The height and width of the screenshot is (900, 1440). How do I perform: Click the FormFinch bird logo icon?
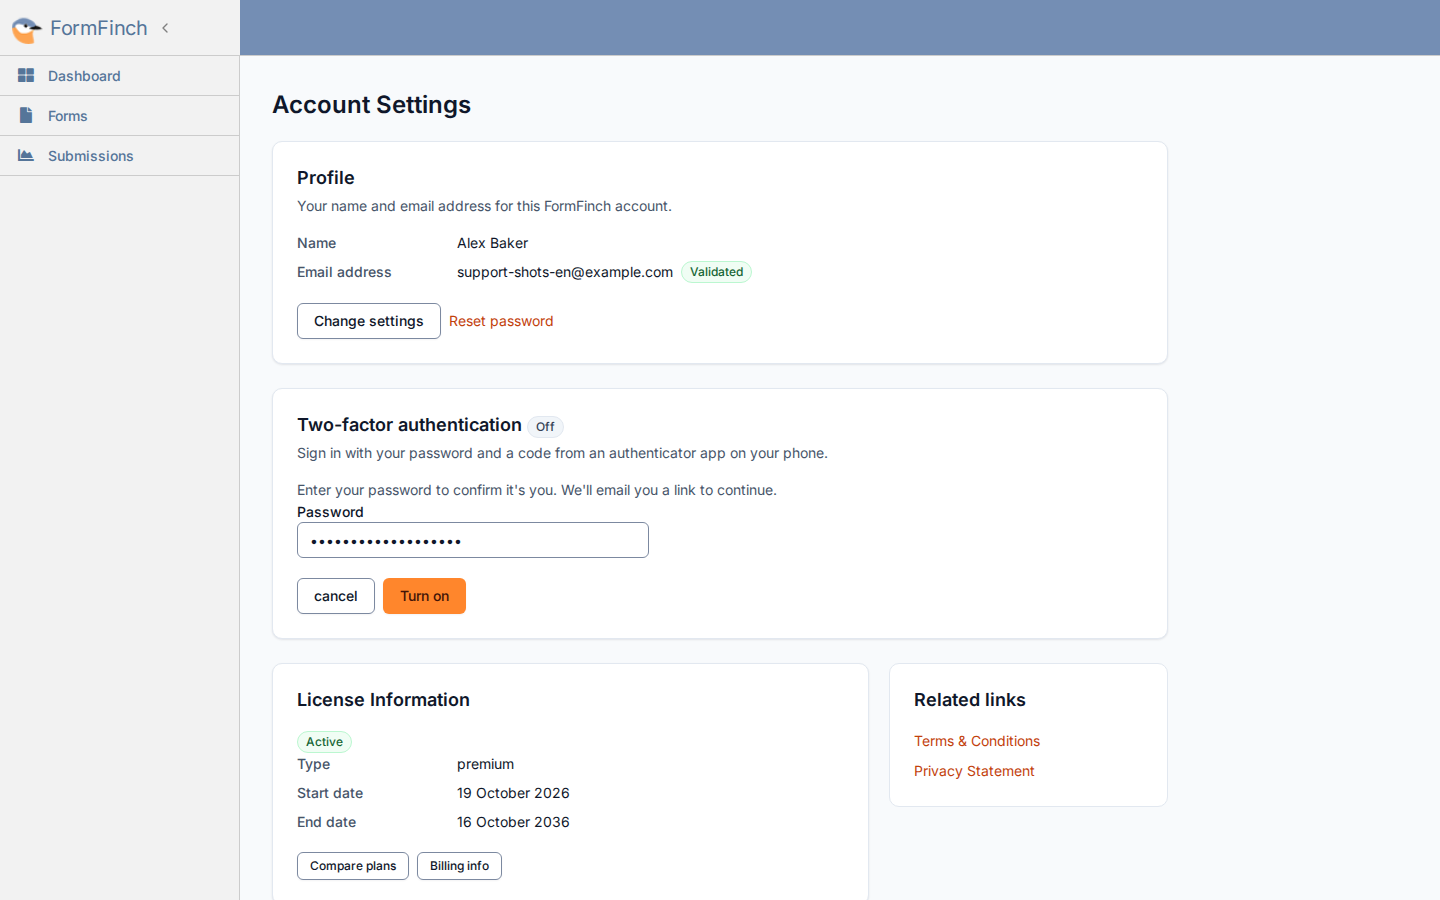pyautogui.click(x=26, y=29)
